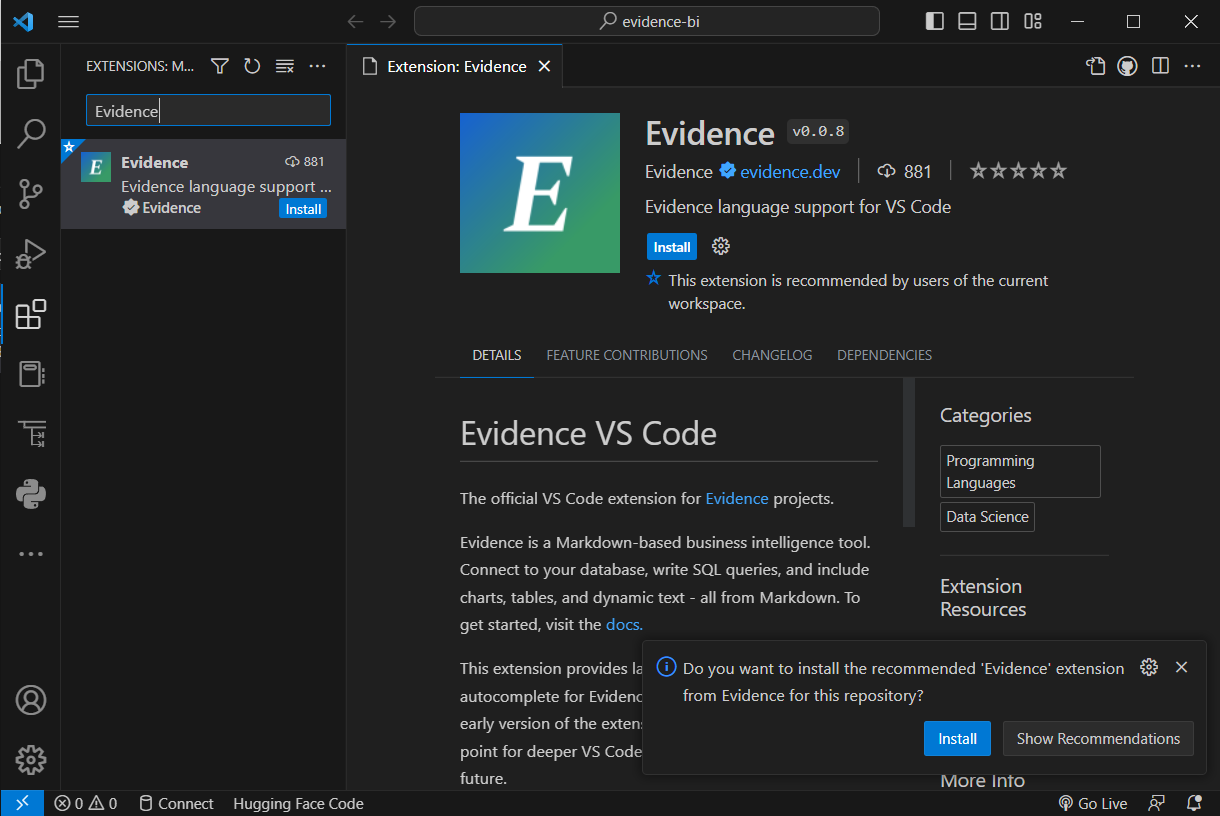This screenshot has height=816, width=1220.
Task: Select the Extension: Evidence editor tab
Action: point(455,66)
